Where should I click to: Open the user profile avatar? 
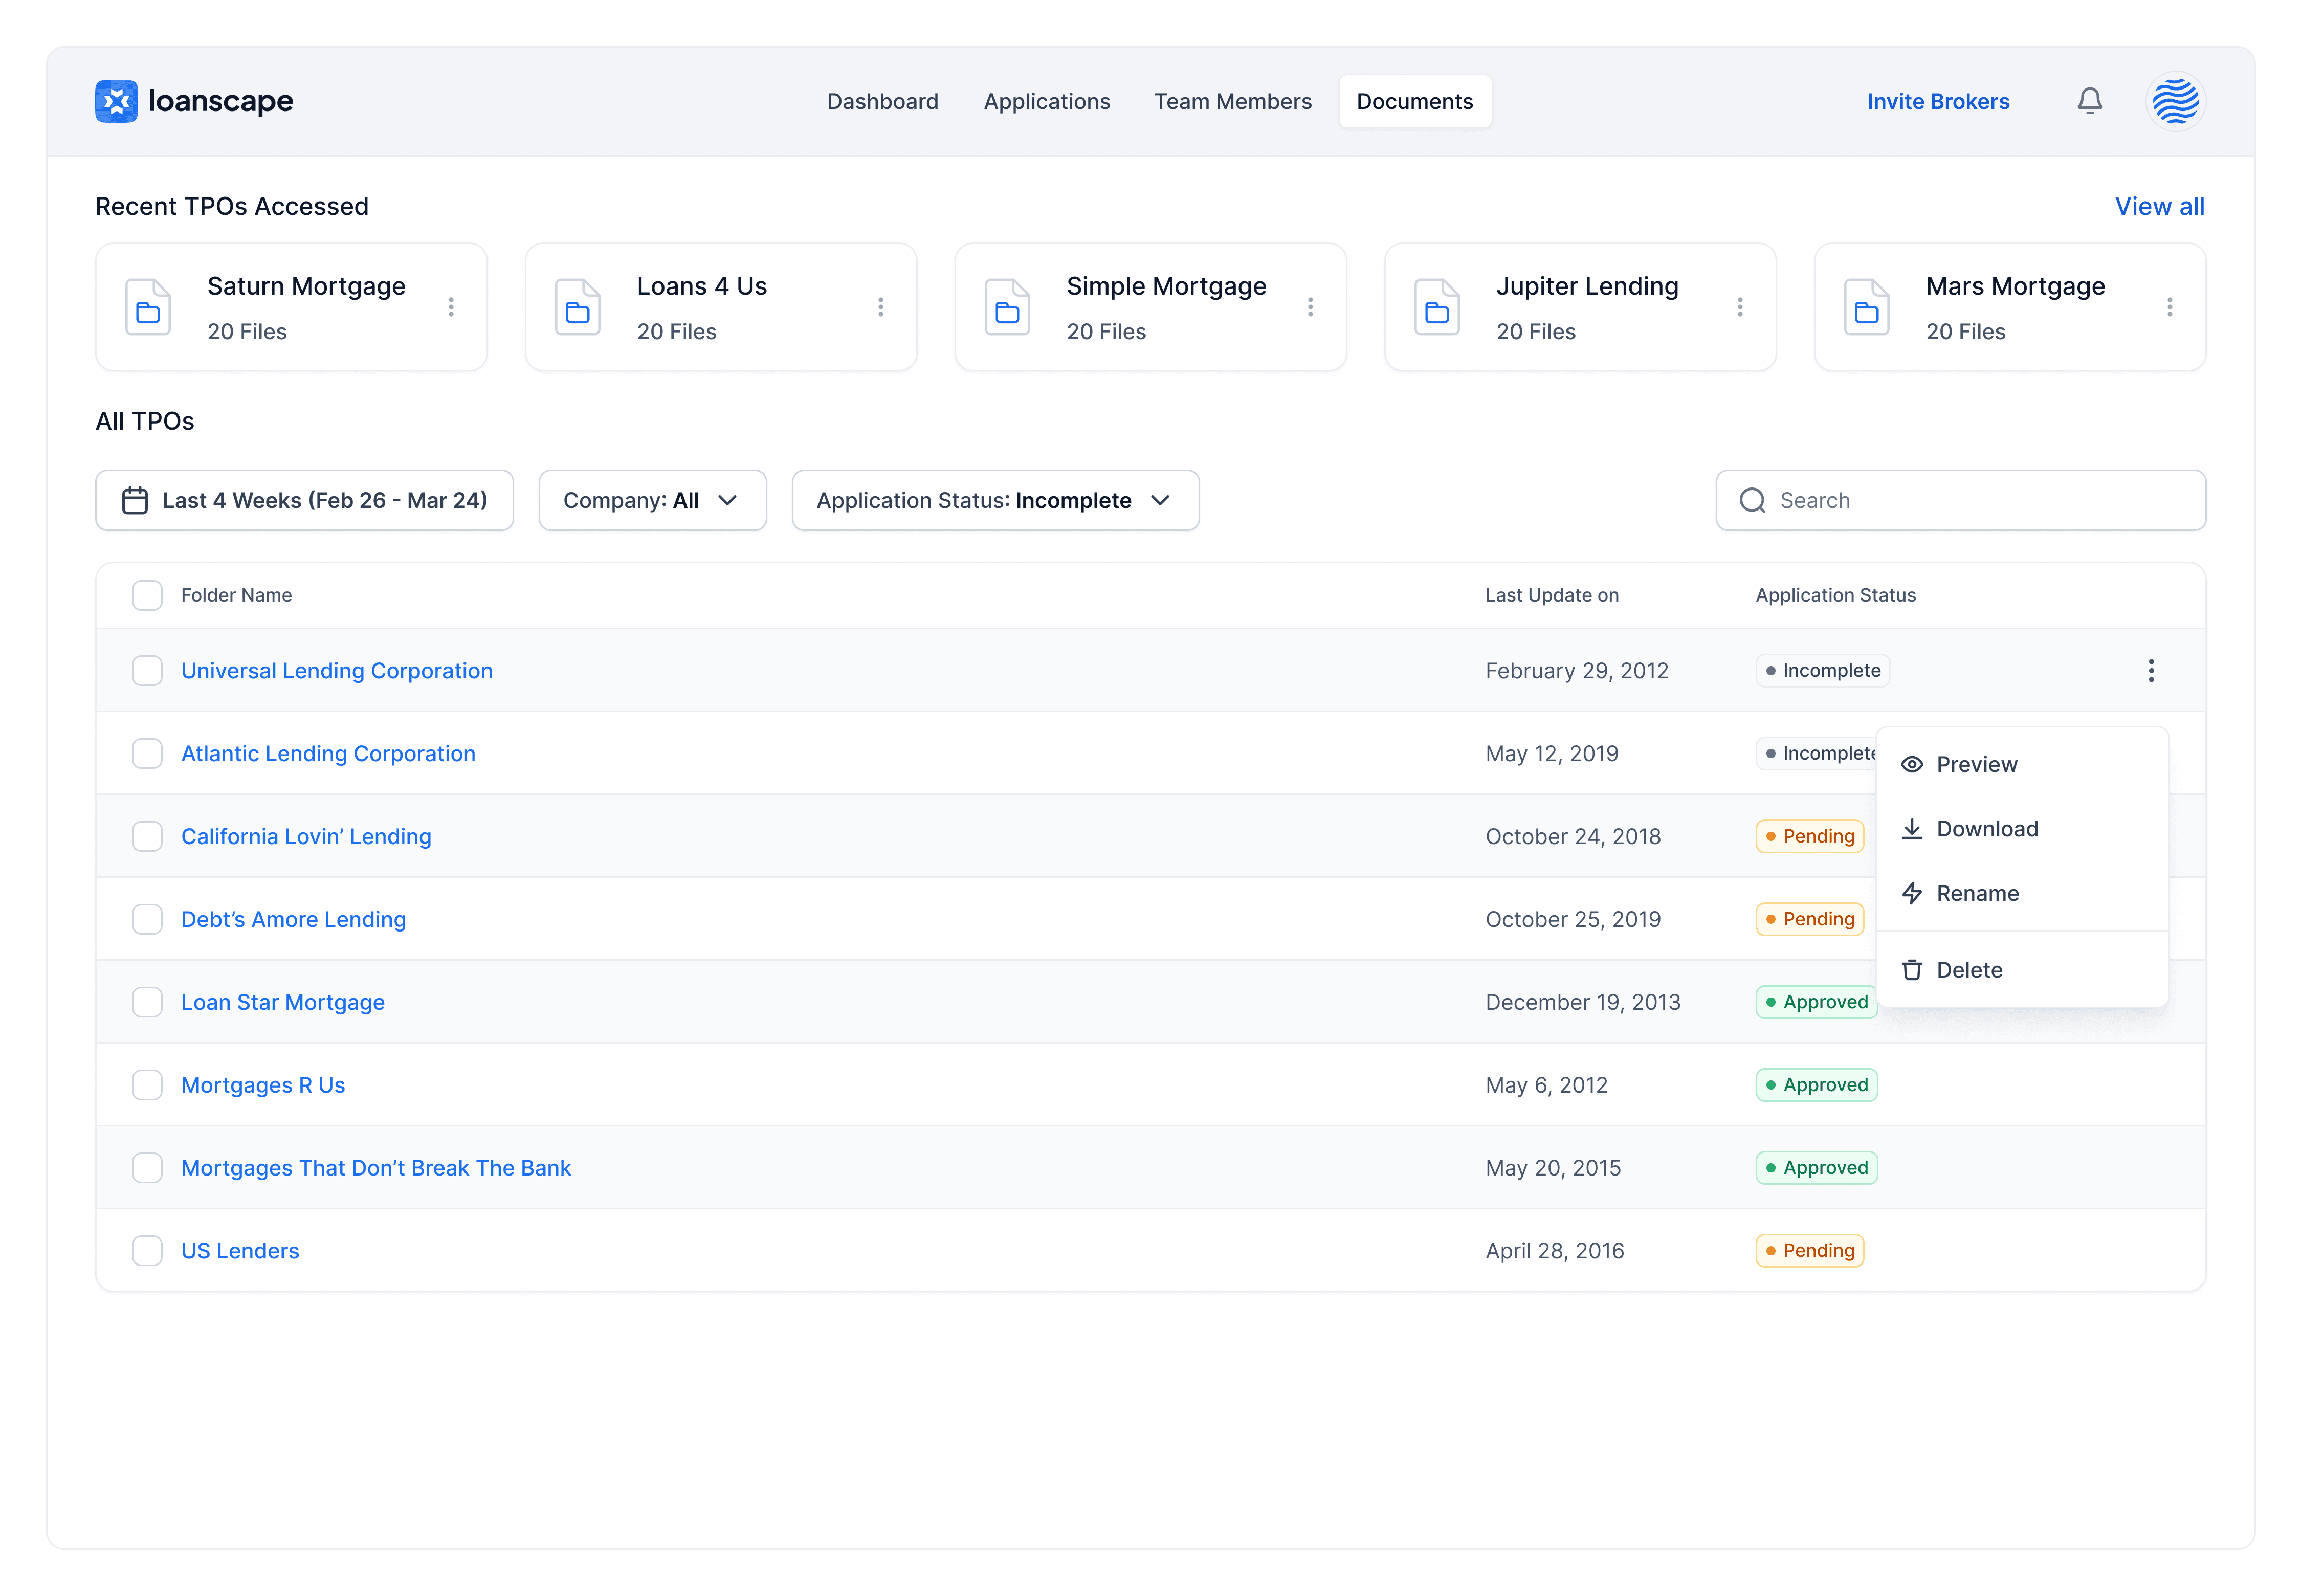click(x=2175, y=101)
